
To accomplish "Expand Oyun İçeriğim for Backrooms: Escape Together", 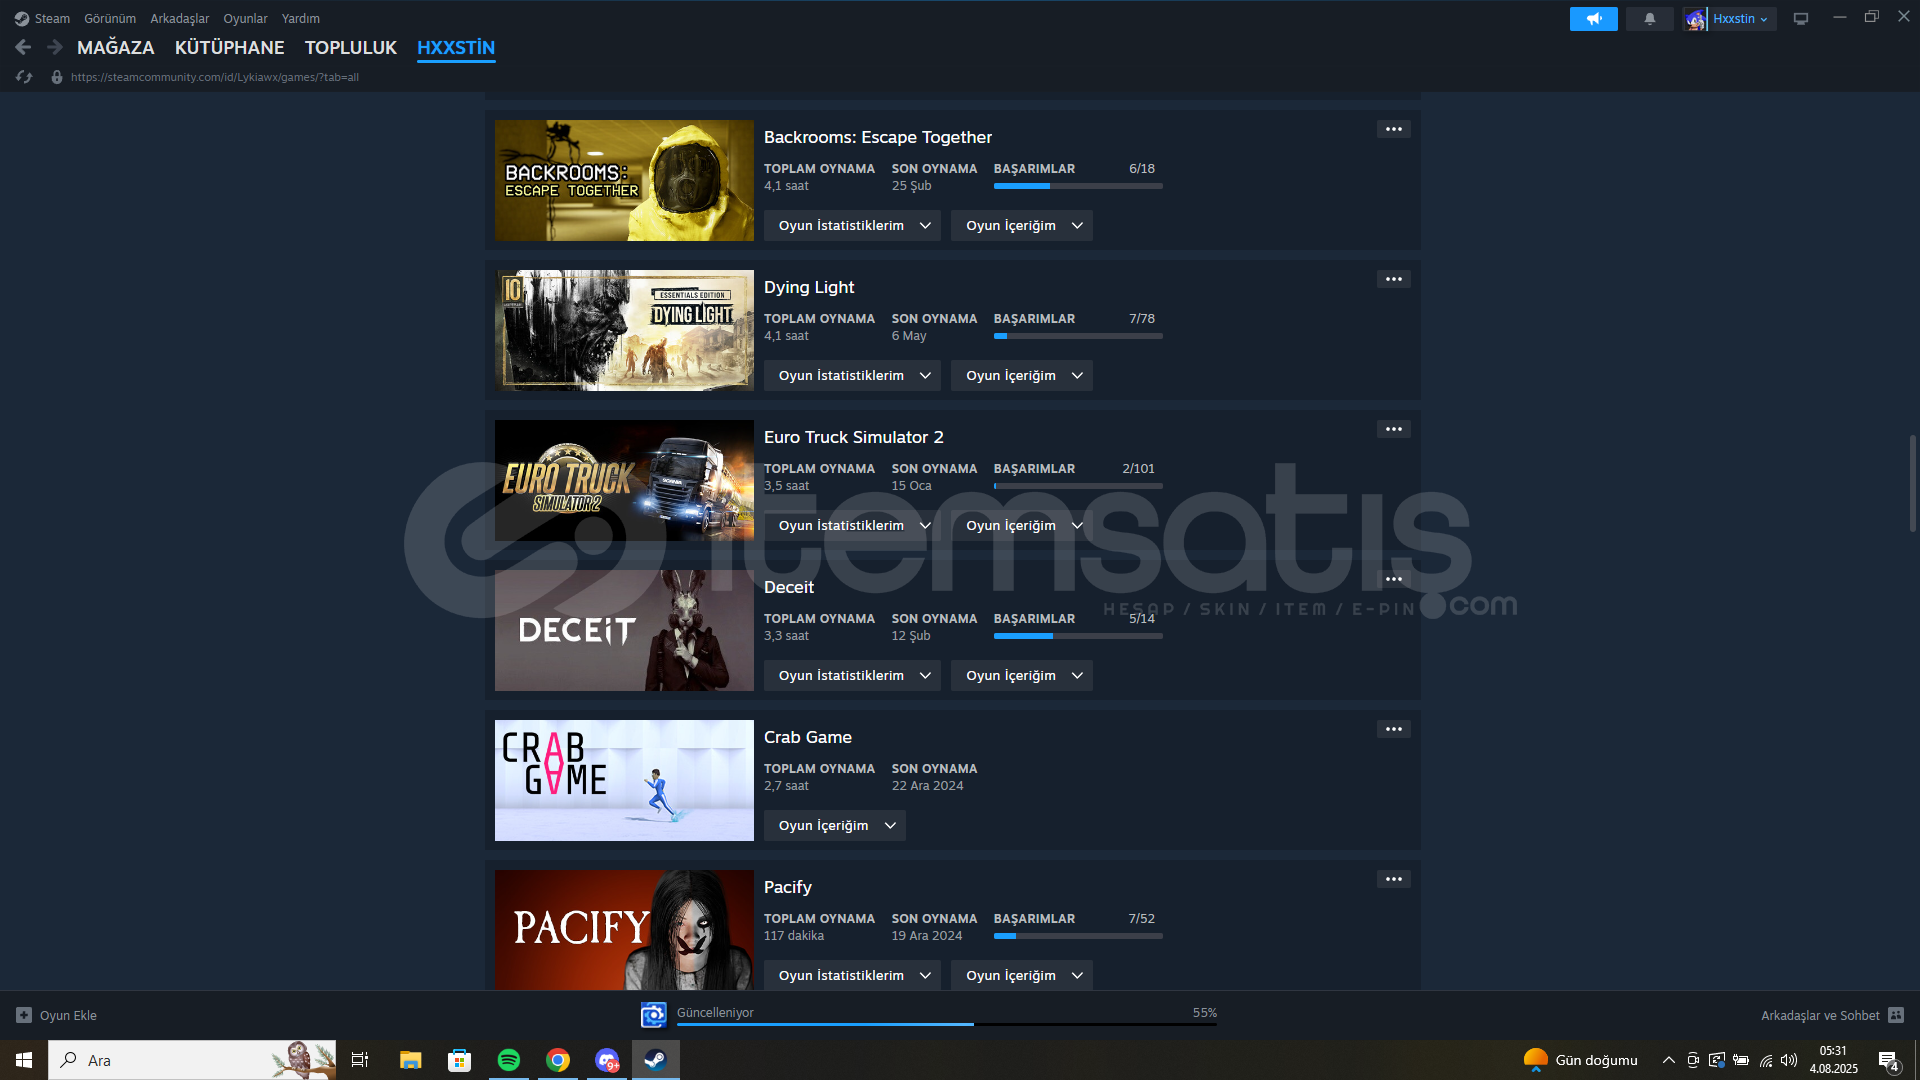I will [1022, 225].
